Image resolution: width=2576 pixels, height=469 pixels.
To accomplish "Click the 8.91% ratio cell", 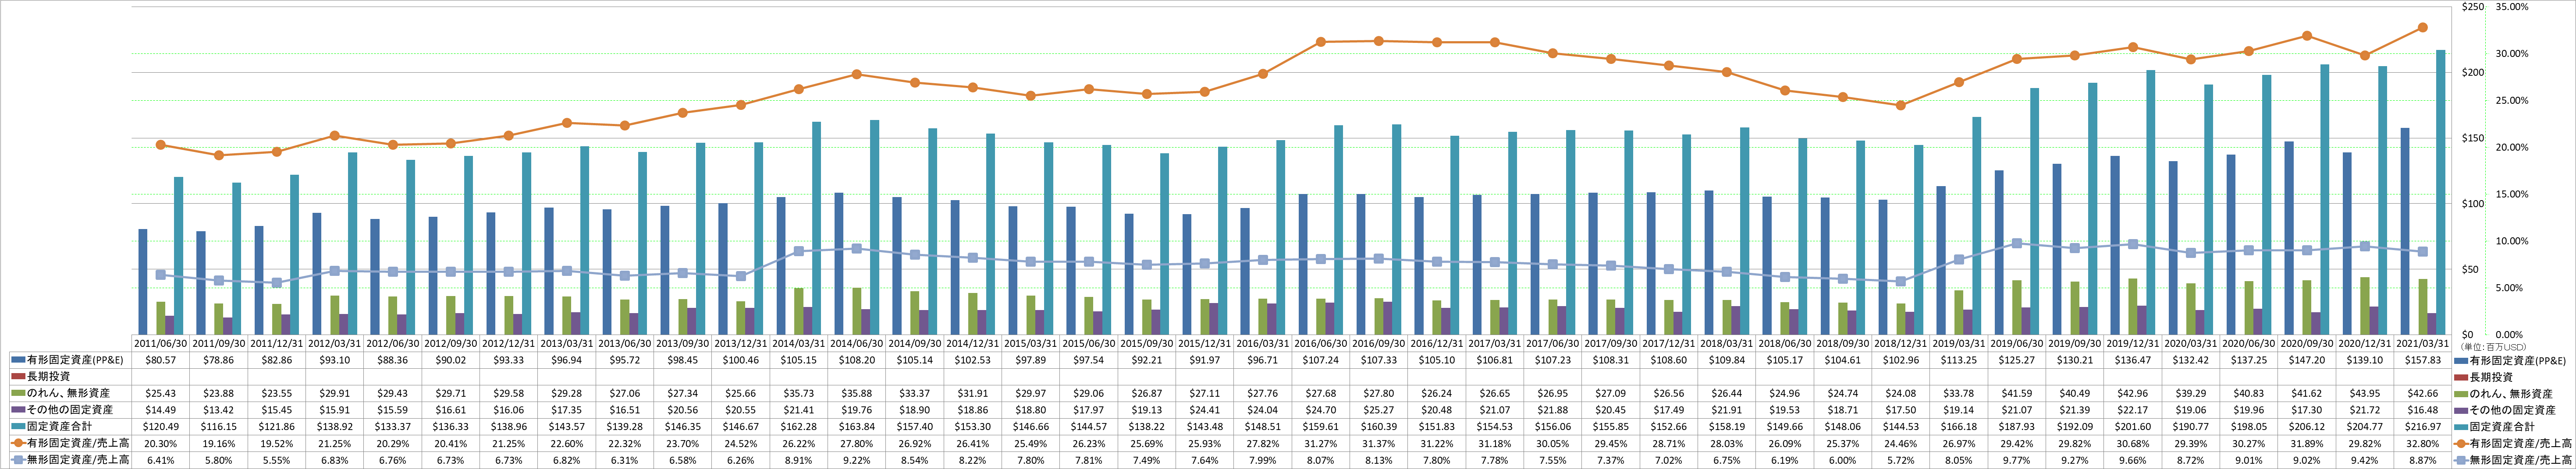I will pos(799,460).
